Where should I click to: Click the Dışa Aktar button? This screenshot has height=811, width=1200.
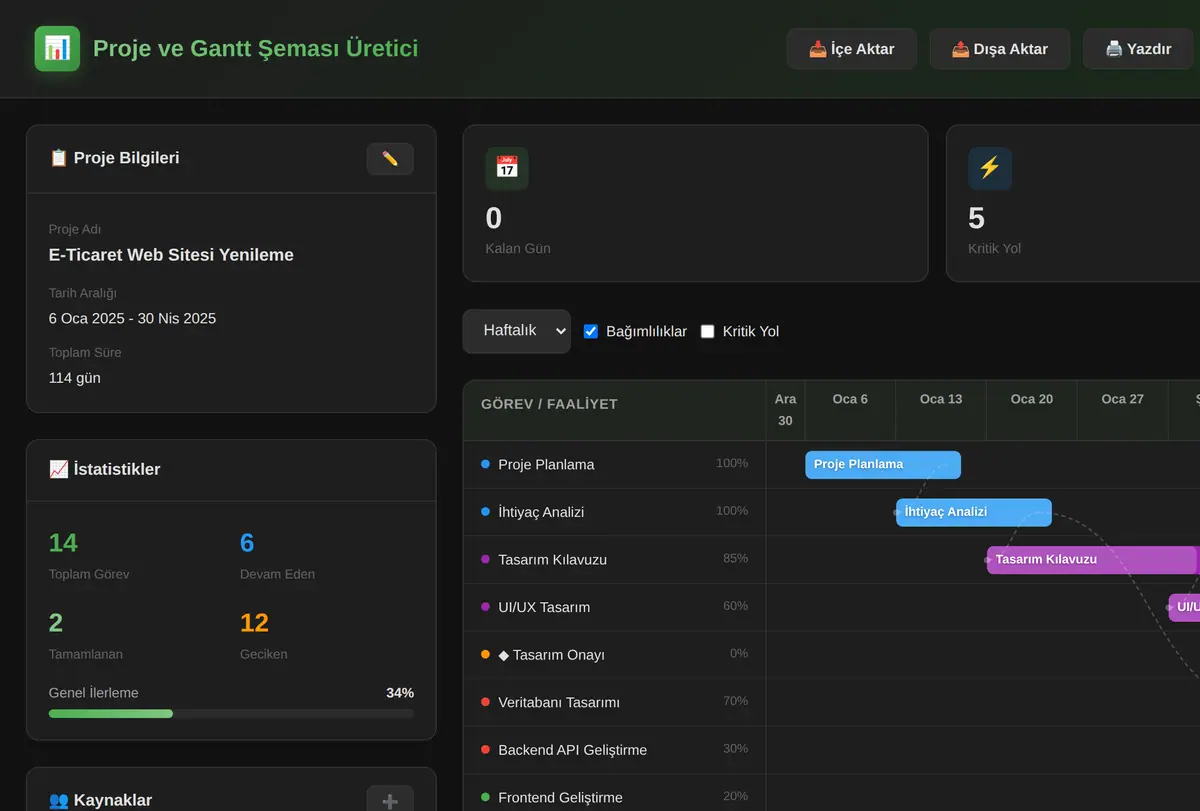999,49
